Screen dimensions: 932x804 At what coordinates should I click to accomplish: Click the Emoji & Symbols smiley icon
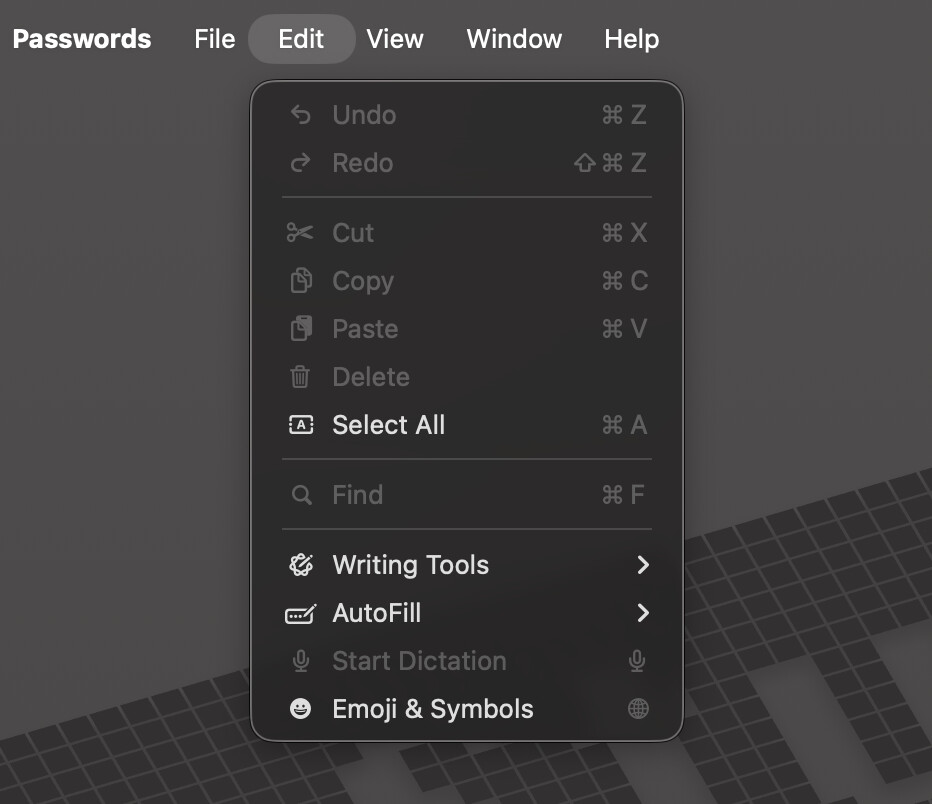coord(300,709)
